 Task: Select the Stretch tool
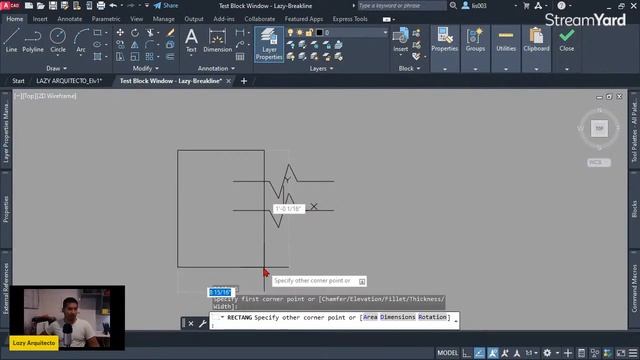(120, 57)
